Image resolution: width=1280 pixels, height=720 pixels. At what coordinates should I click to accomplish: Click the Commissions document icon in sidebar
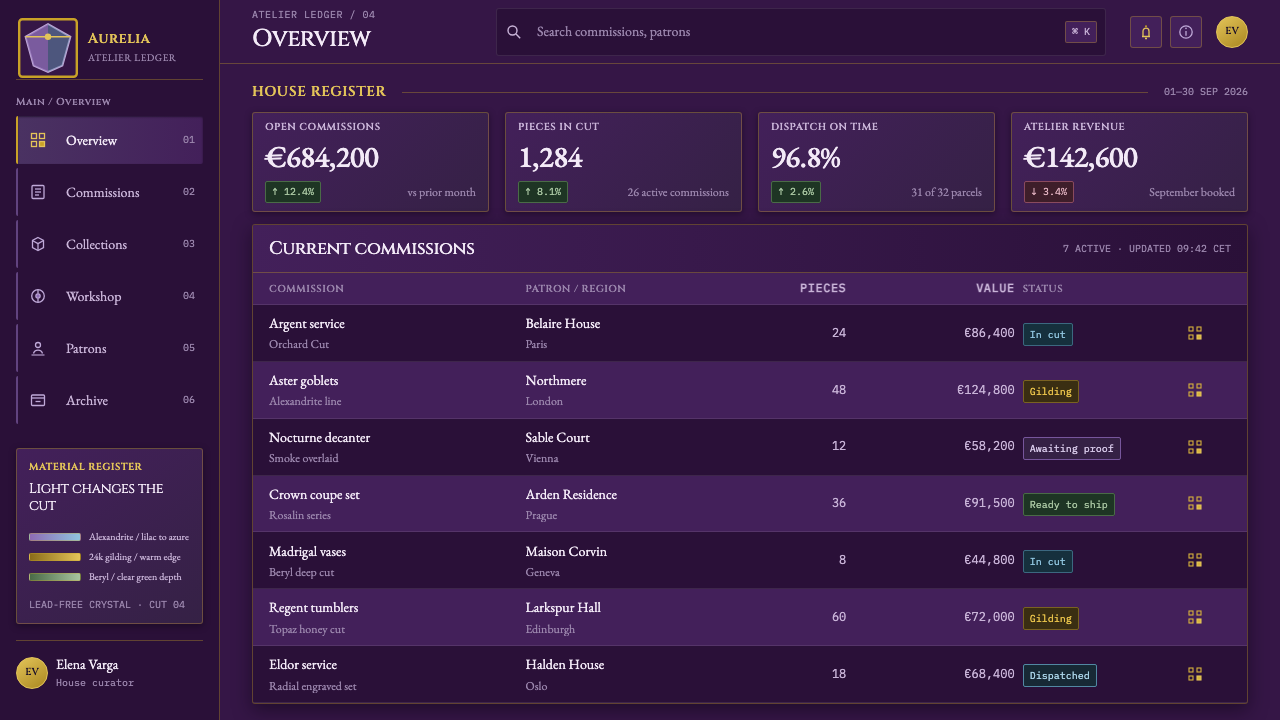coord(38,192)
